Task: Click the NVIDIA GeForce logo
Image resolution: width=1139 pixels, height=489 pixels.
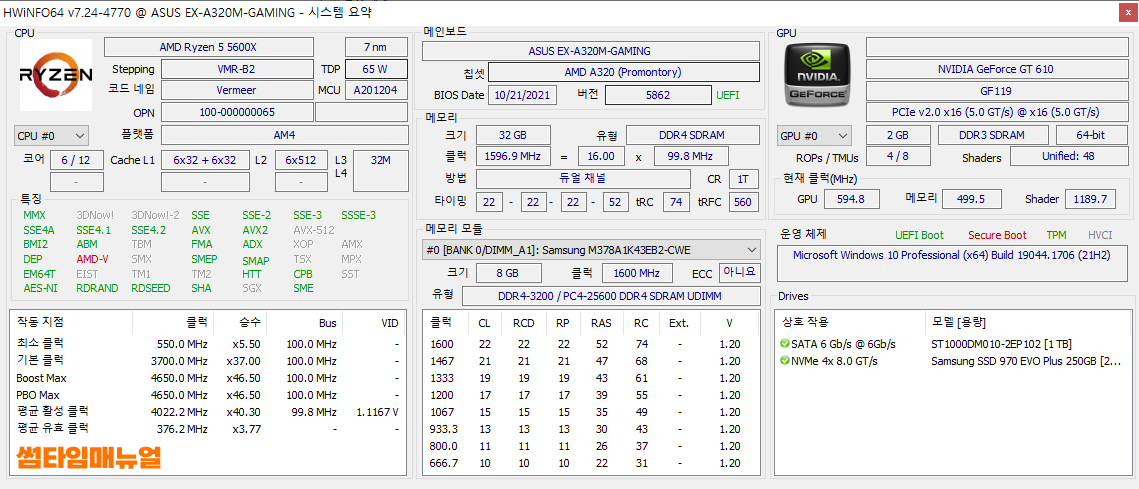Action: coord(819,75)
